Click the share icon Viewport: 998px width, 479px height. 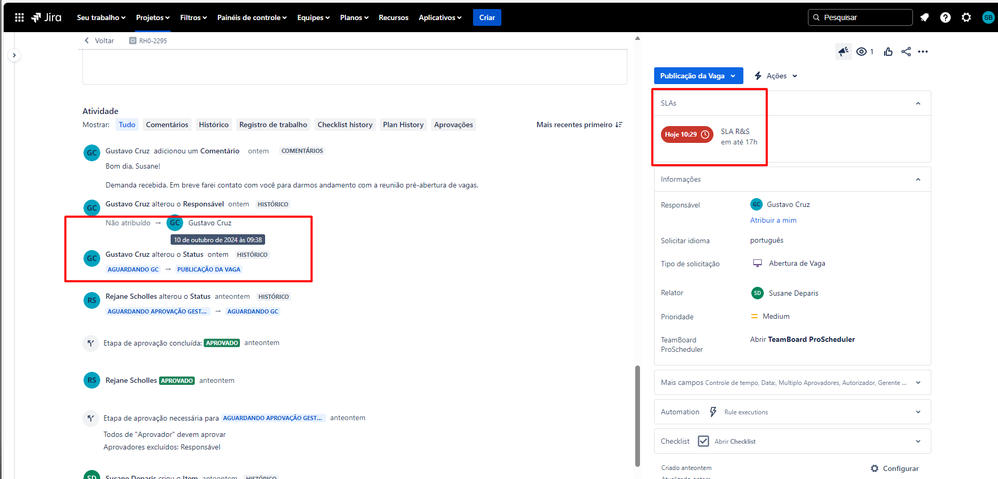[x=906, y=52]
